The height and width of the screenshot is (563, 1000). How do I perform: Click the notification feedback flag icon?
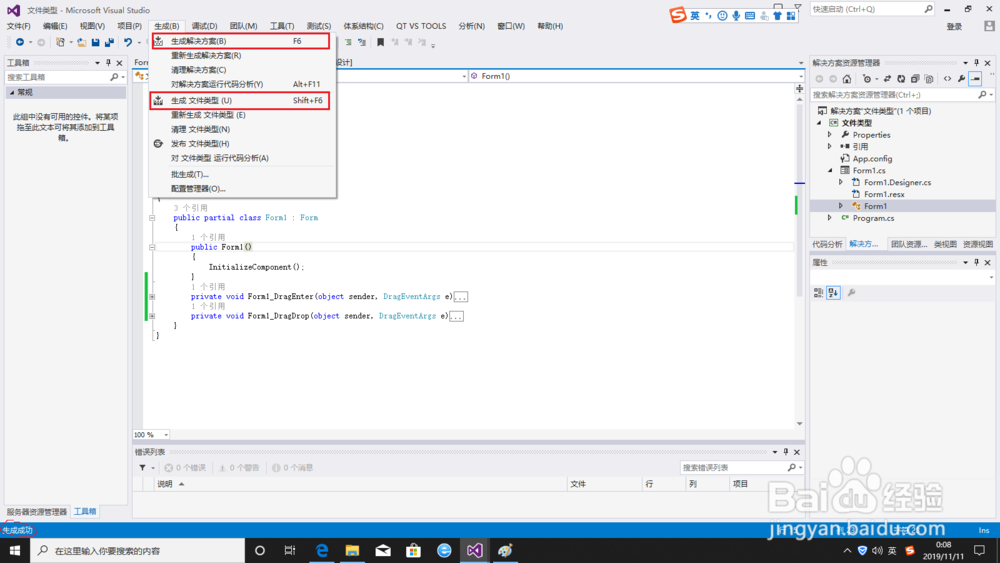797,7
